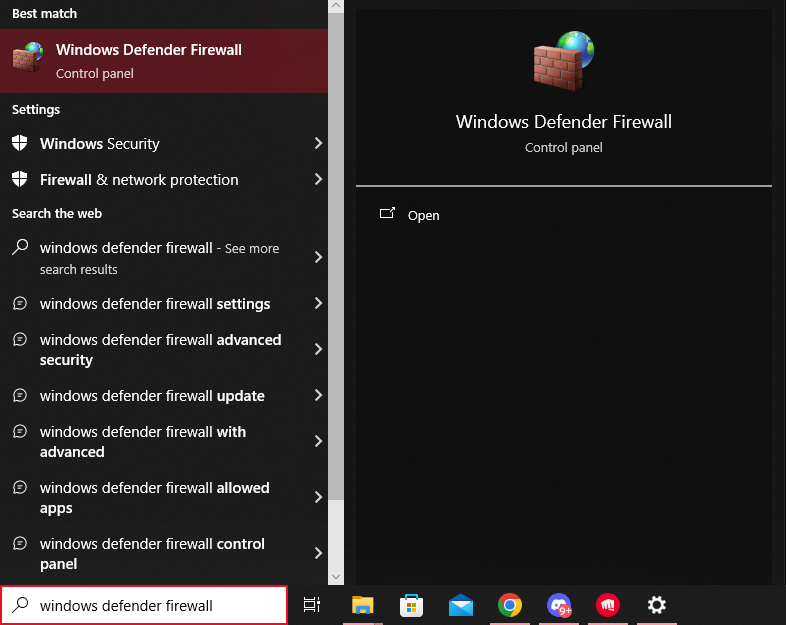The height and width of the screenshot is (625, 786).
Task: Expand the 'advanced security' suggestion chevron
Action: (318, 349)
